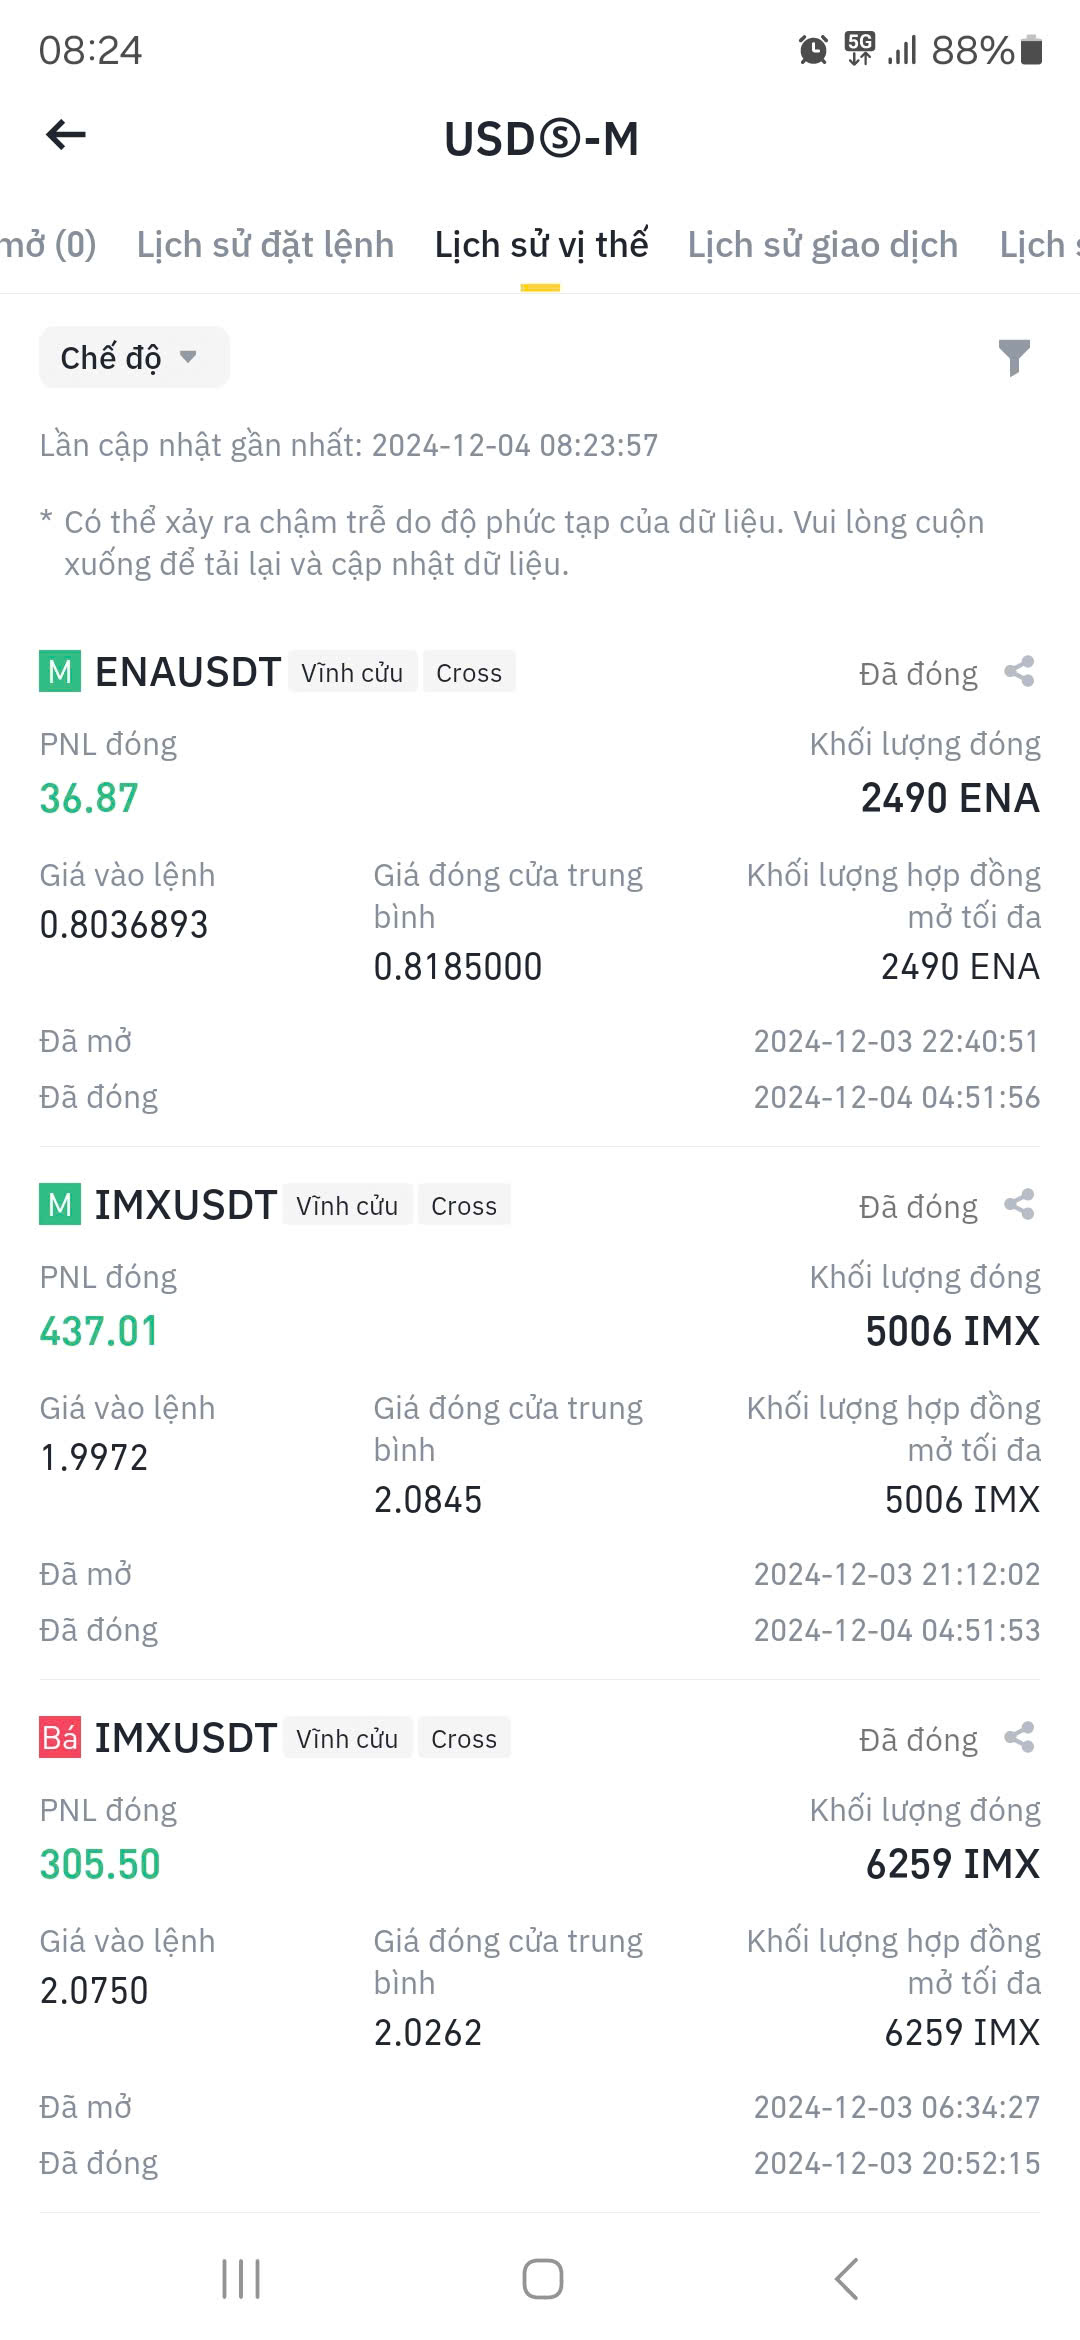The height and width of the screenshot is (2340, 1080).
Task: Switch to Lịch sử giao dịch tab
Action: click(x=822, y=245)
